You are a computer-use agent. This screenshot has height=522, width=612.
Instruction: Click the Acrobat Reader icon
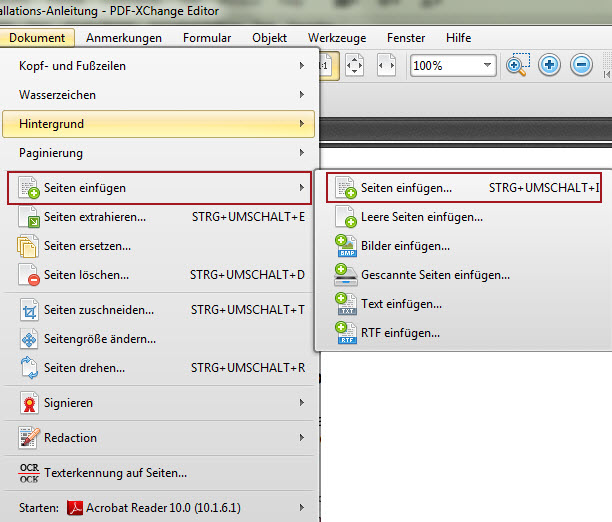[x=75, y=508]
